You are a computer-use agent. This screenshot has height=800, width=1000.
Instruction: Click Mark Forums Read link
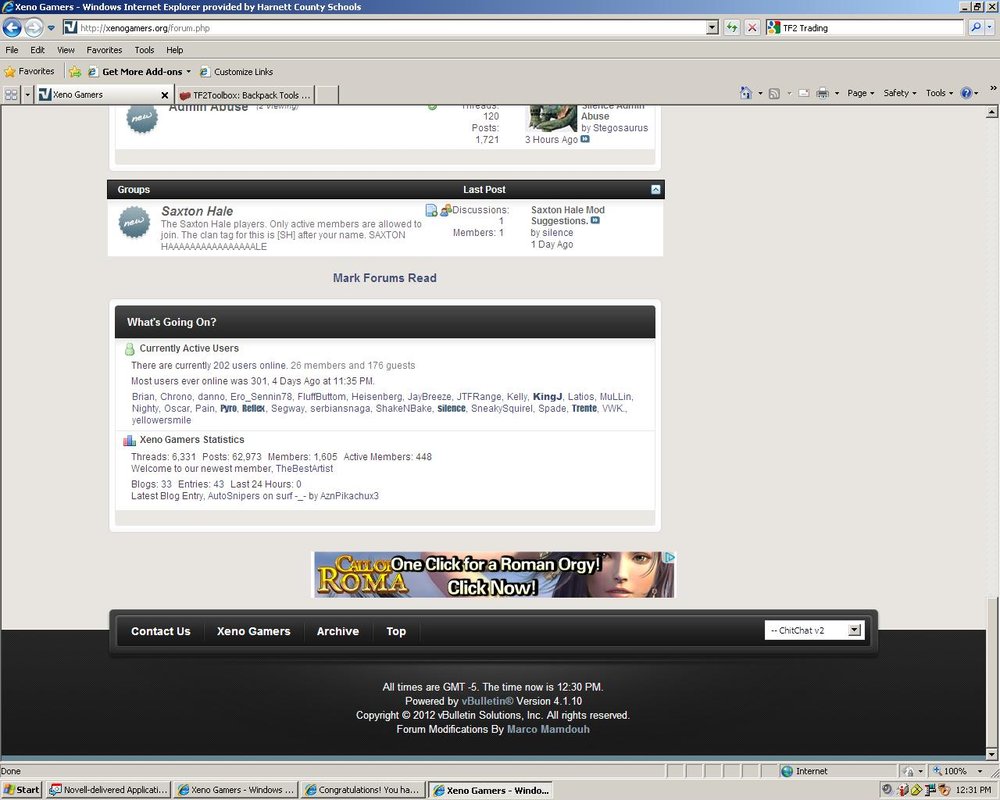[x=385, y=278]
